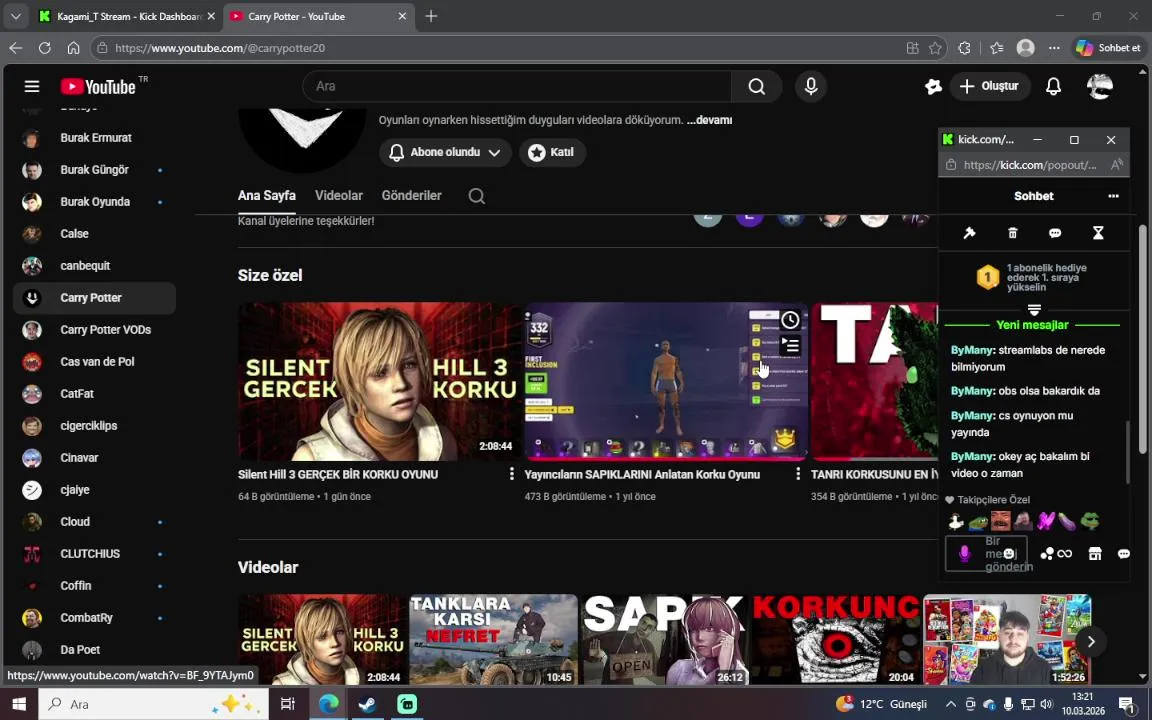Click the hourglass slow-mode icon

coord(1098,233)
